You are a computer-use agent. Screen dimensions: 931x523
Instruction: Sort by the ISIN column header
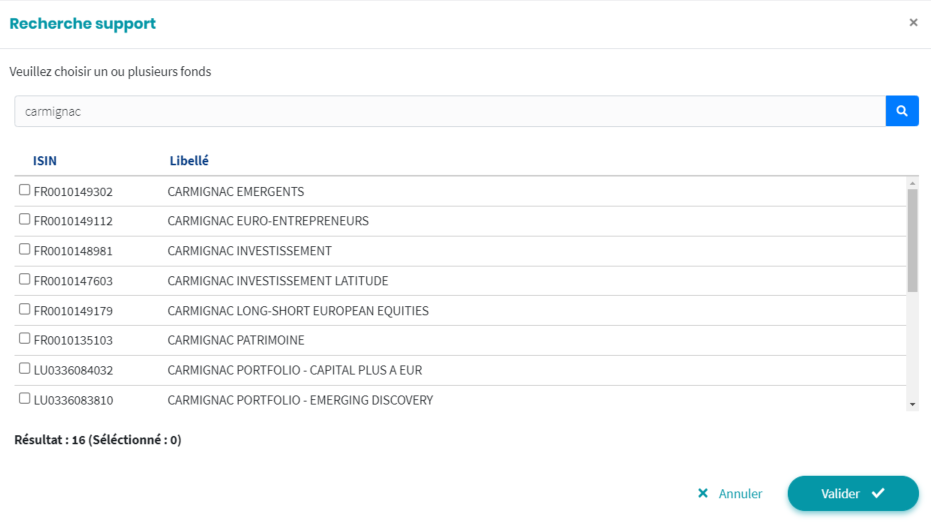click(x=45, y=161)
